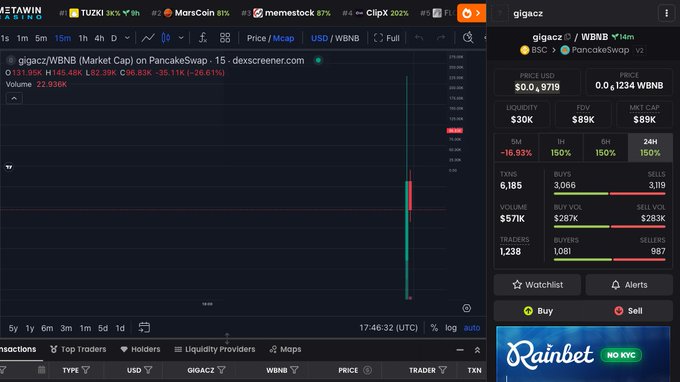This screenshot has width=680, height=382.
Task: Click the 17:46:32 (UTC) timezone clock
Action: [388, 328]
